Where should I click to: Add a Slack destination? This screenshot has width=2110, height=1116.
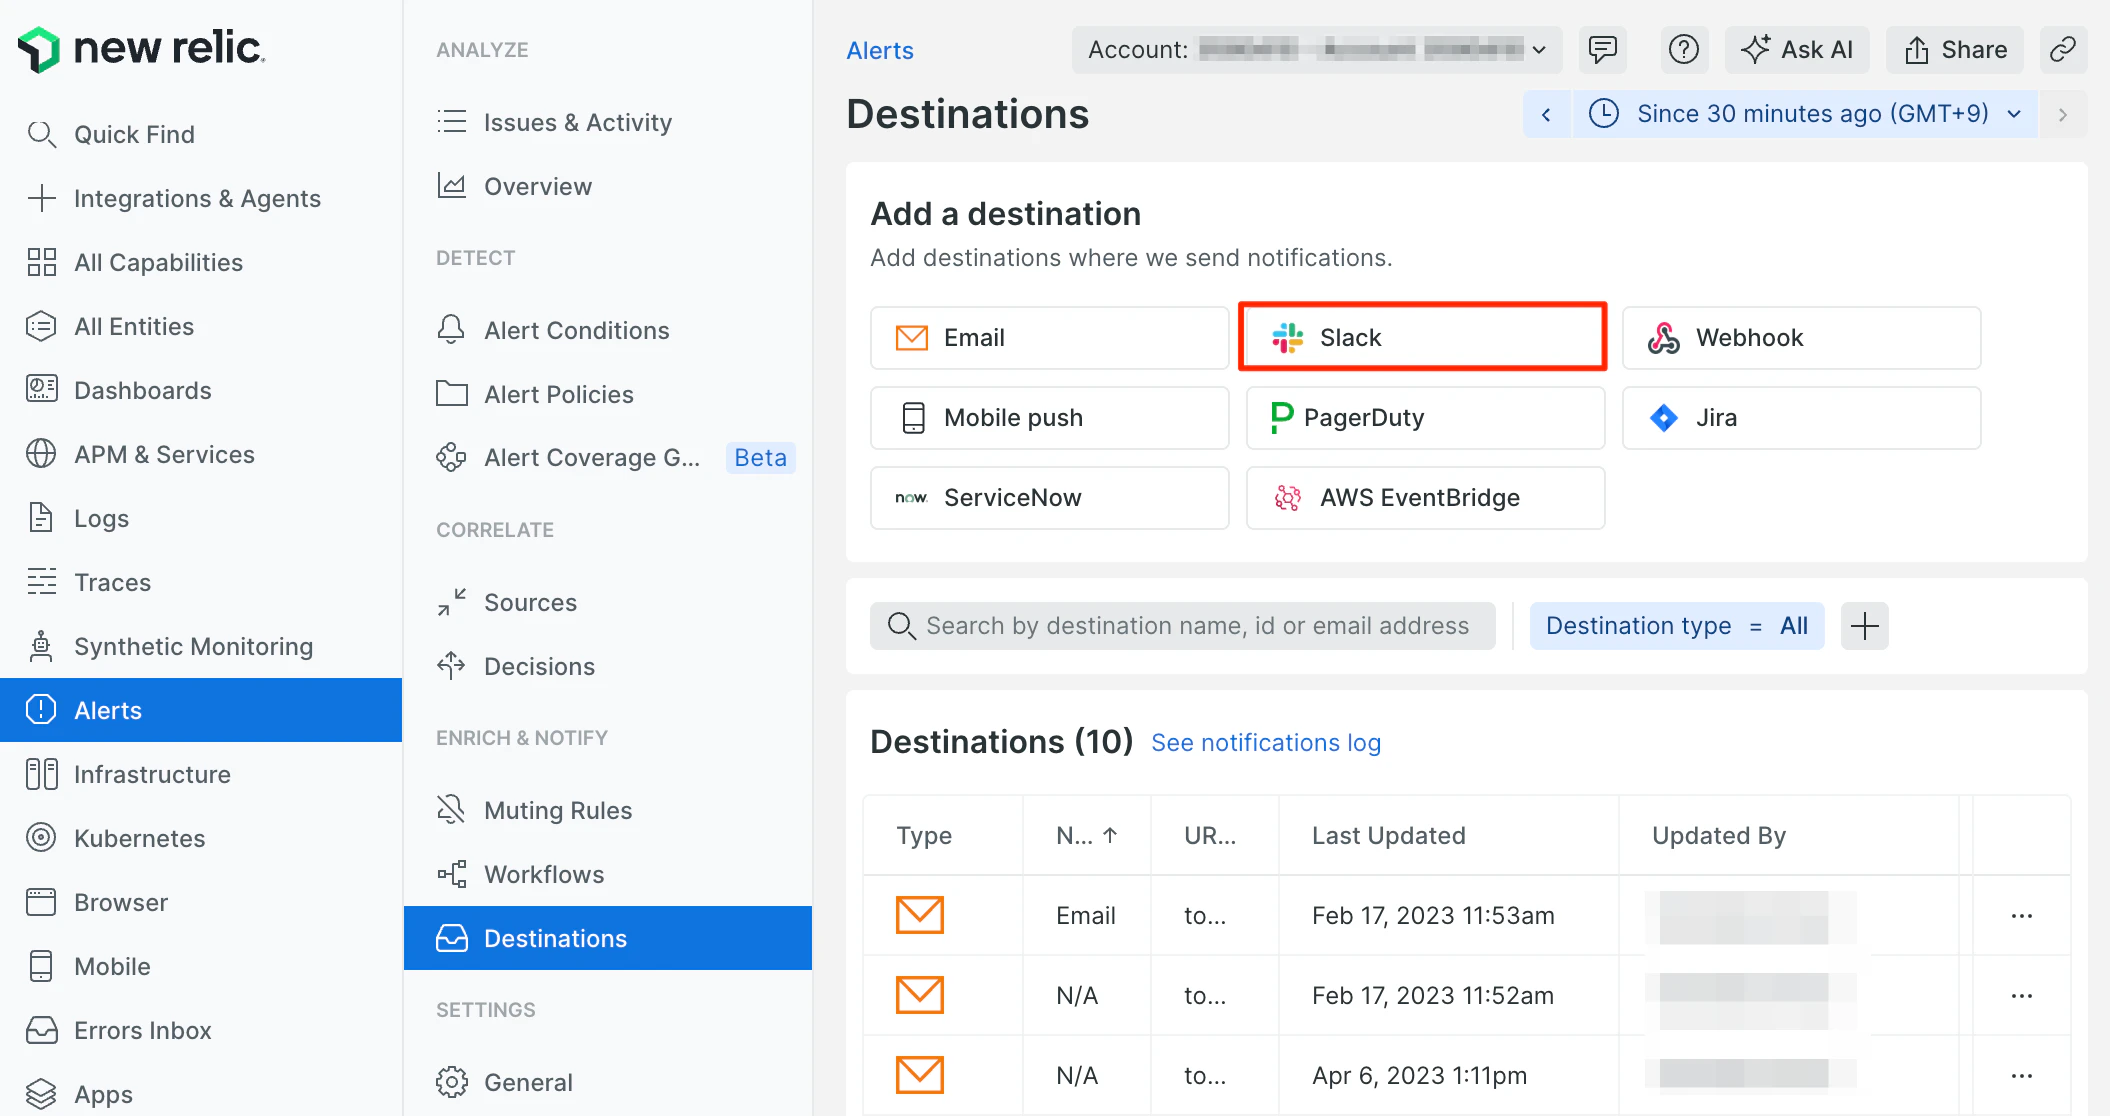tap(1425, 338)
